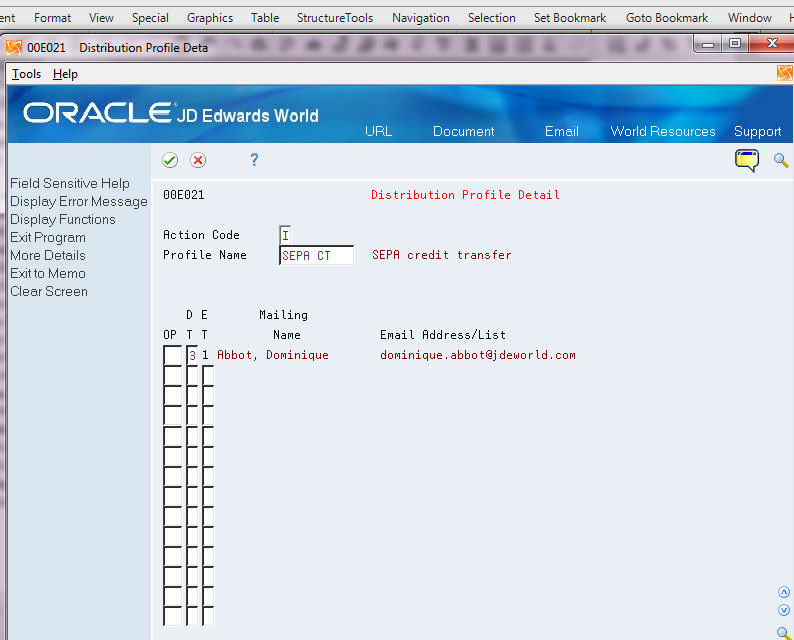Choose Clear Screen
Screen dimensions: 794x640
(x=49, y=292)
